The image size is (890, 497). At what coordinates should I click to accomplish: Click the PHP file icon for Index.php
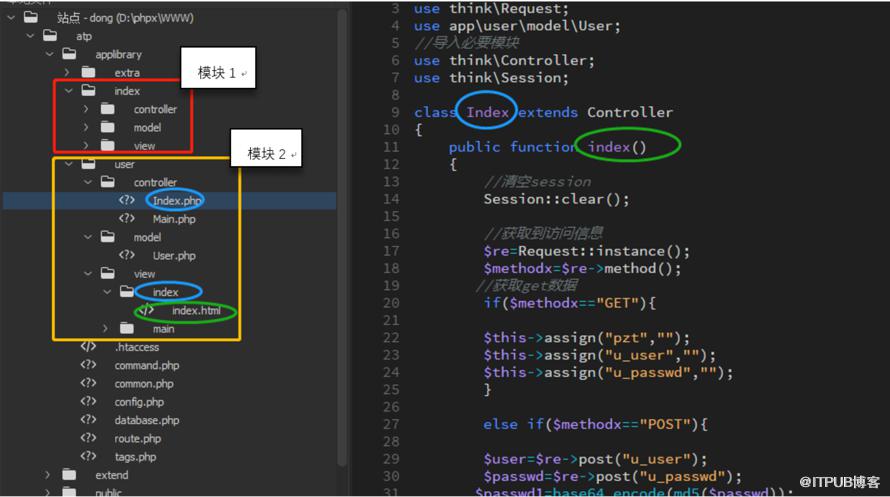click(127, 200)
